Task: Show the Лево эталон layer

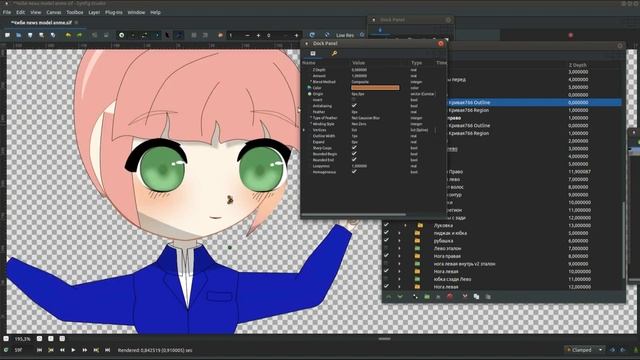Action: pos(386,248)
